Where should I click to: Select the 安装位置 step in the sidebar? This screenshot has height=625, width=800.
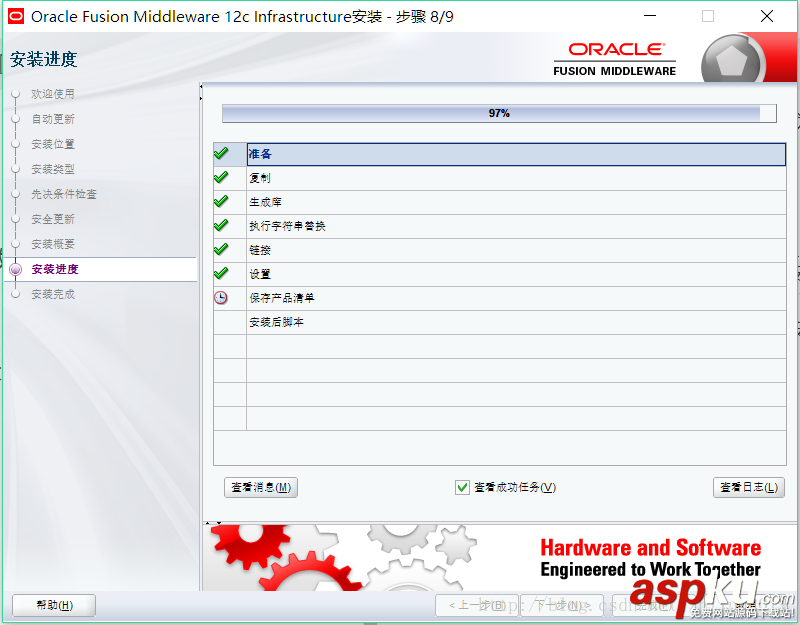[x=53, y=144]
